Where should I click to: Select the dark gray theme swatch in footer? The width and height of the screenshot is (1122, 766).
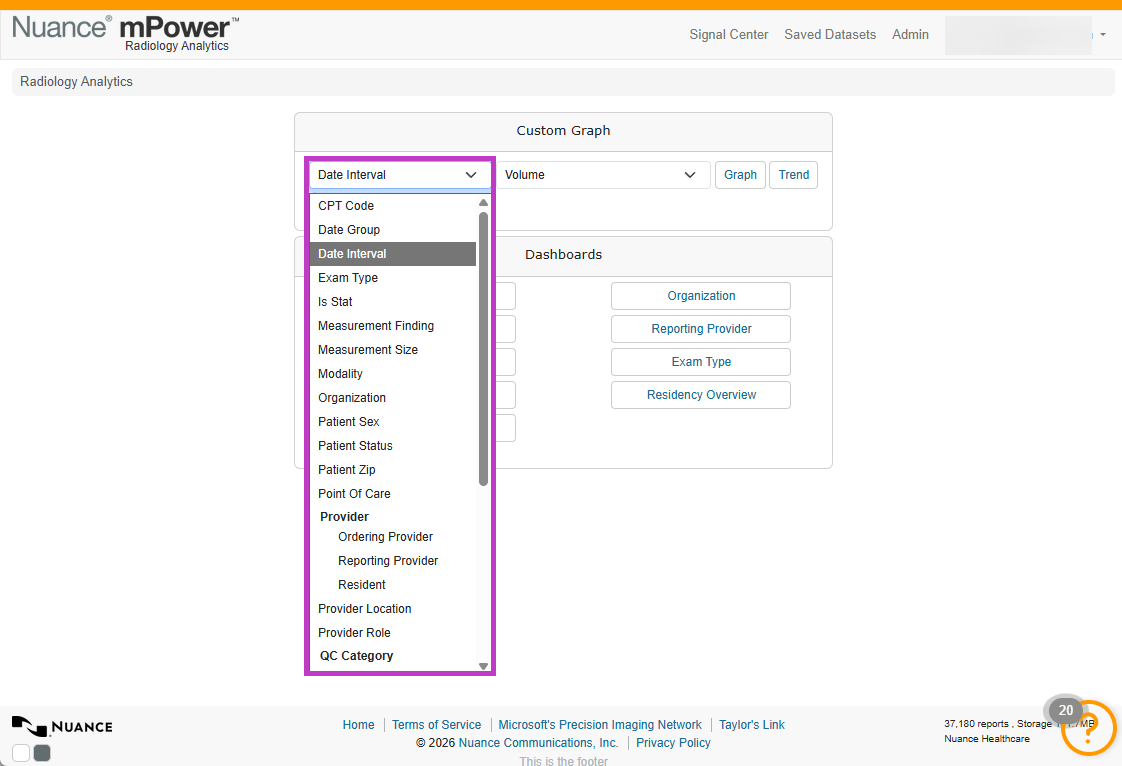[42, 752]
